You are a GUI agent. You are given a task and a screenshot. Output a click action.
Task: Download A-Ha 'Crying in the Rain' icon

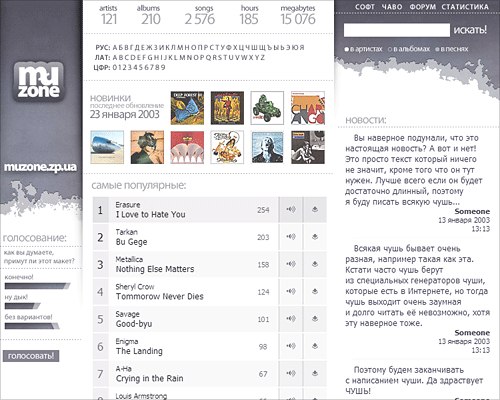(315, 373)
